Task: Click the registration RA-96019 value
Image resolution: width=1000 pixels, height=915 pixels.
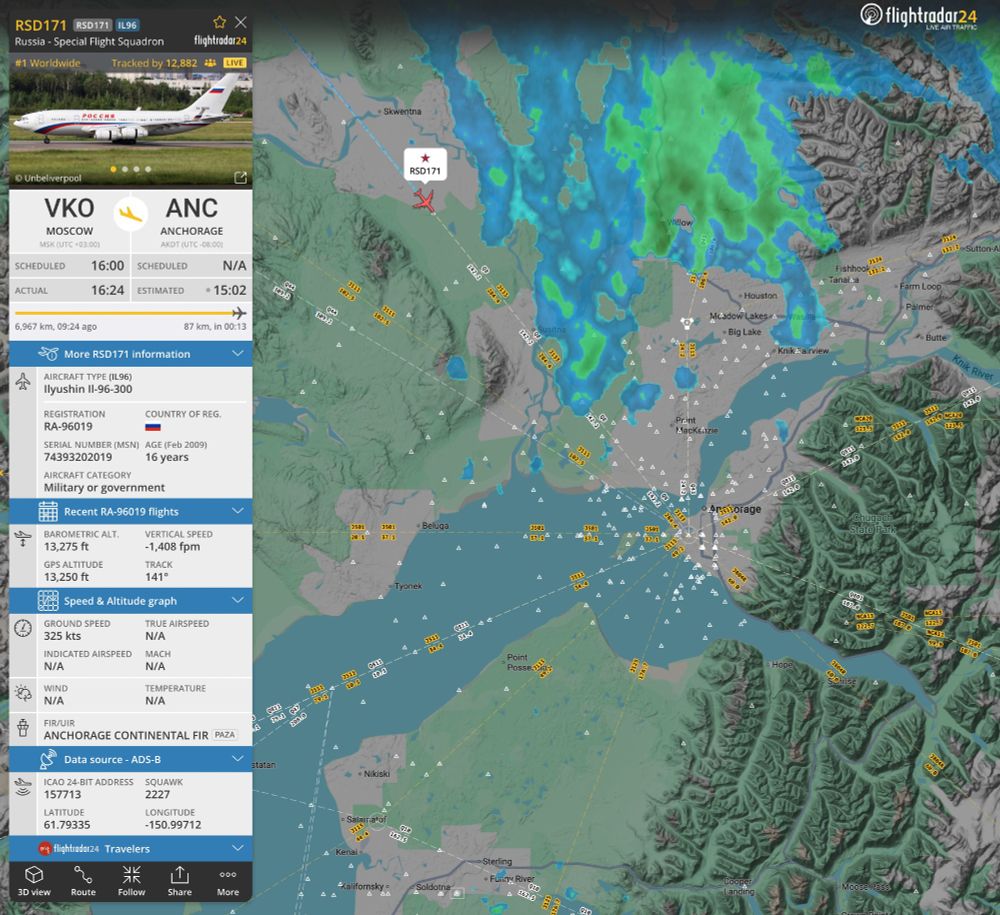Action: (68, 427)
